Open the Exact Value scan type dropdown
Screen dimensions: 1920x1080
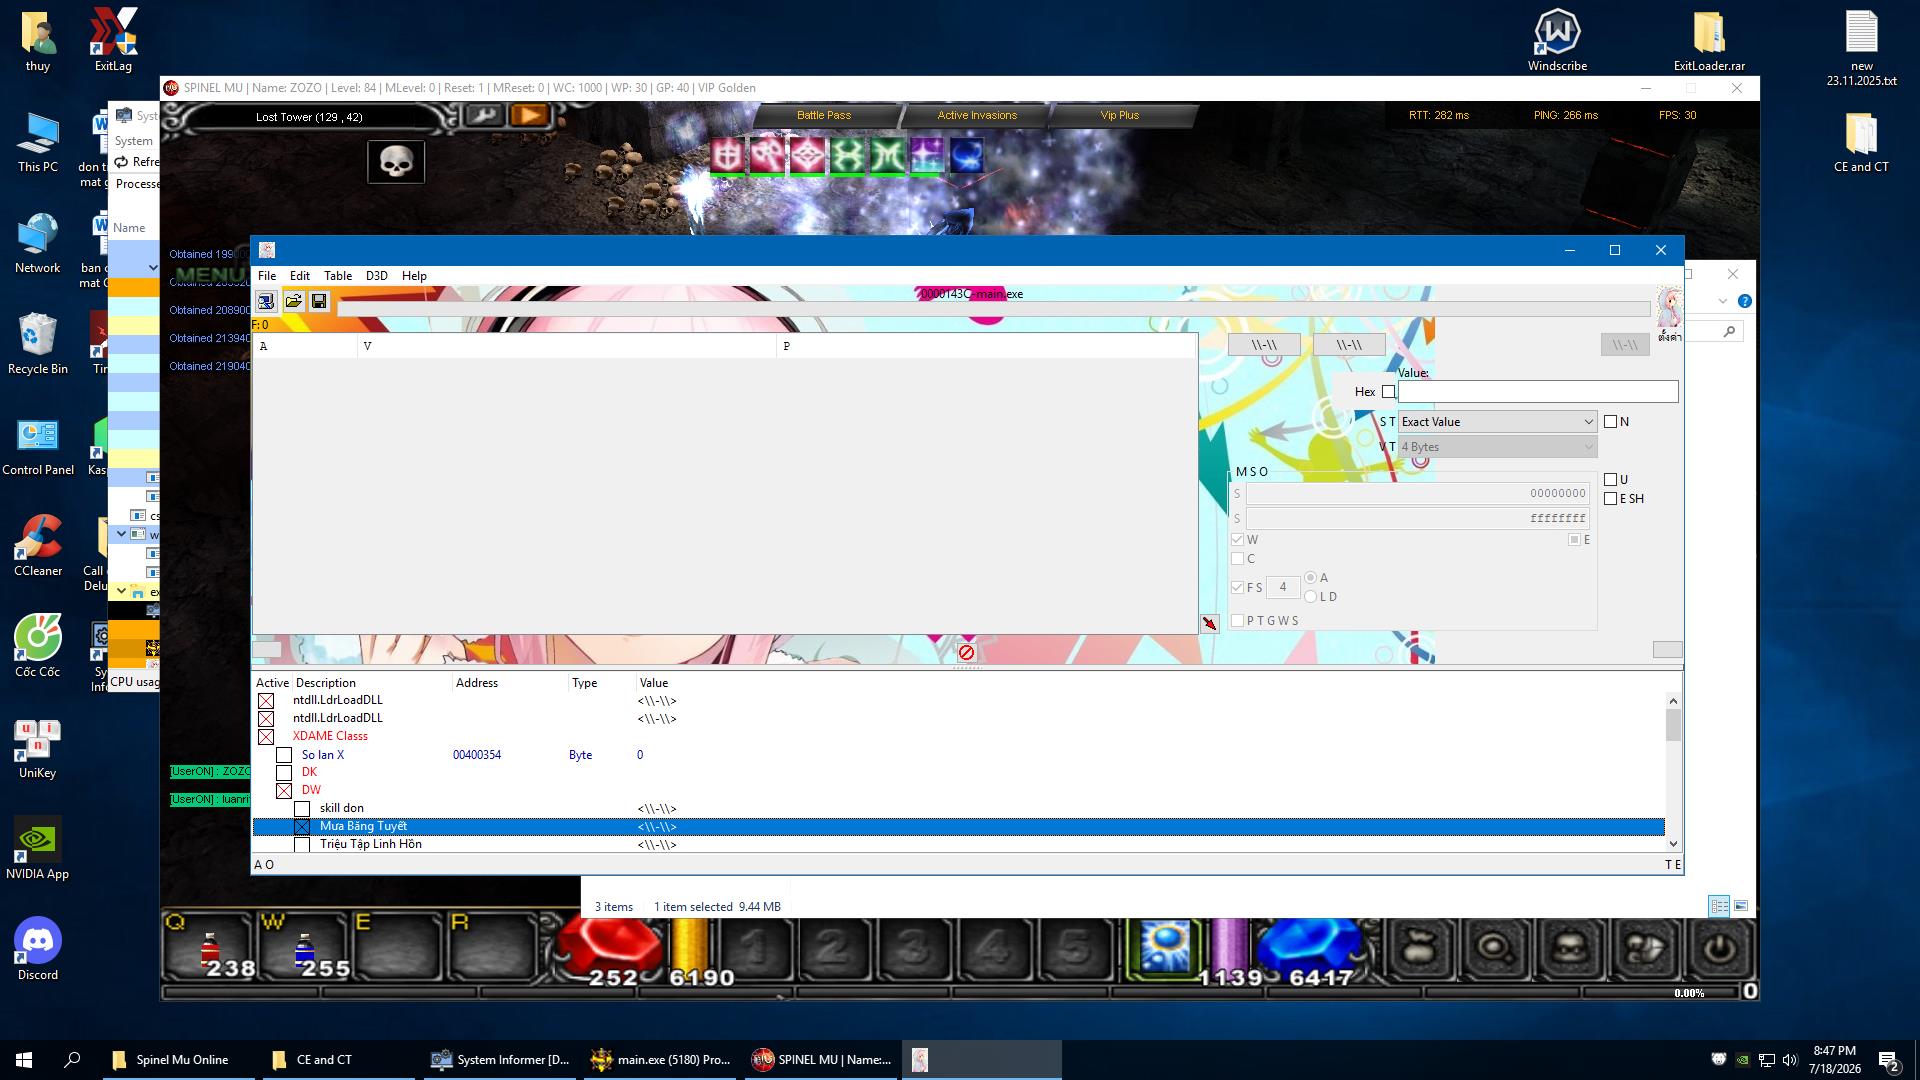1497,422
